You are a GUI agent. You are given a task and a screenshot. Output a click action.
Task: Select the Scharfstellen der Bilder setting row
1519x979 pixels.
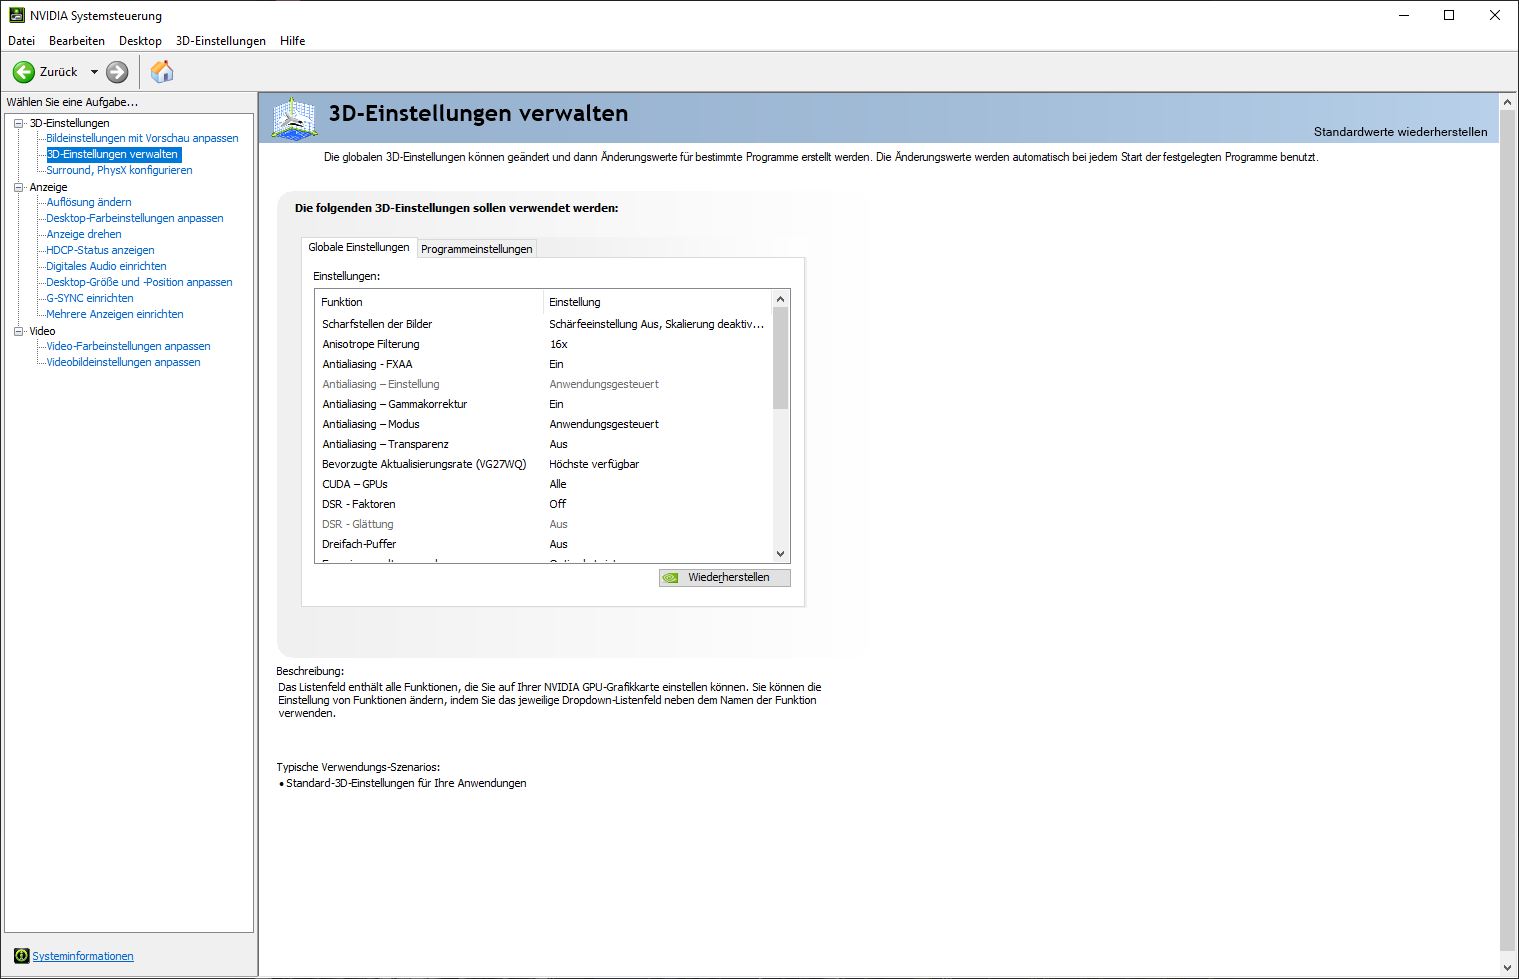click(x=544, y=324)
